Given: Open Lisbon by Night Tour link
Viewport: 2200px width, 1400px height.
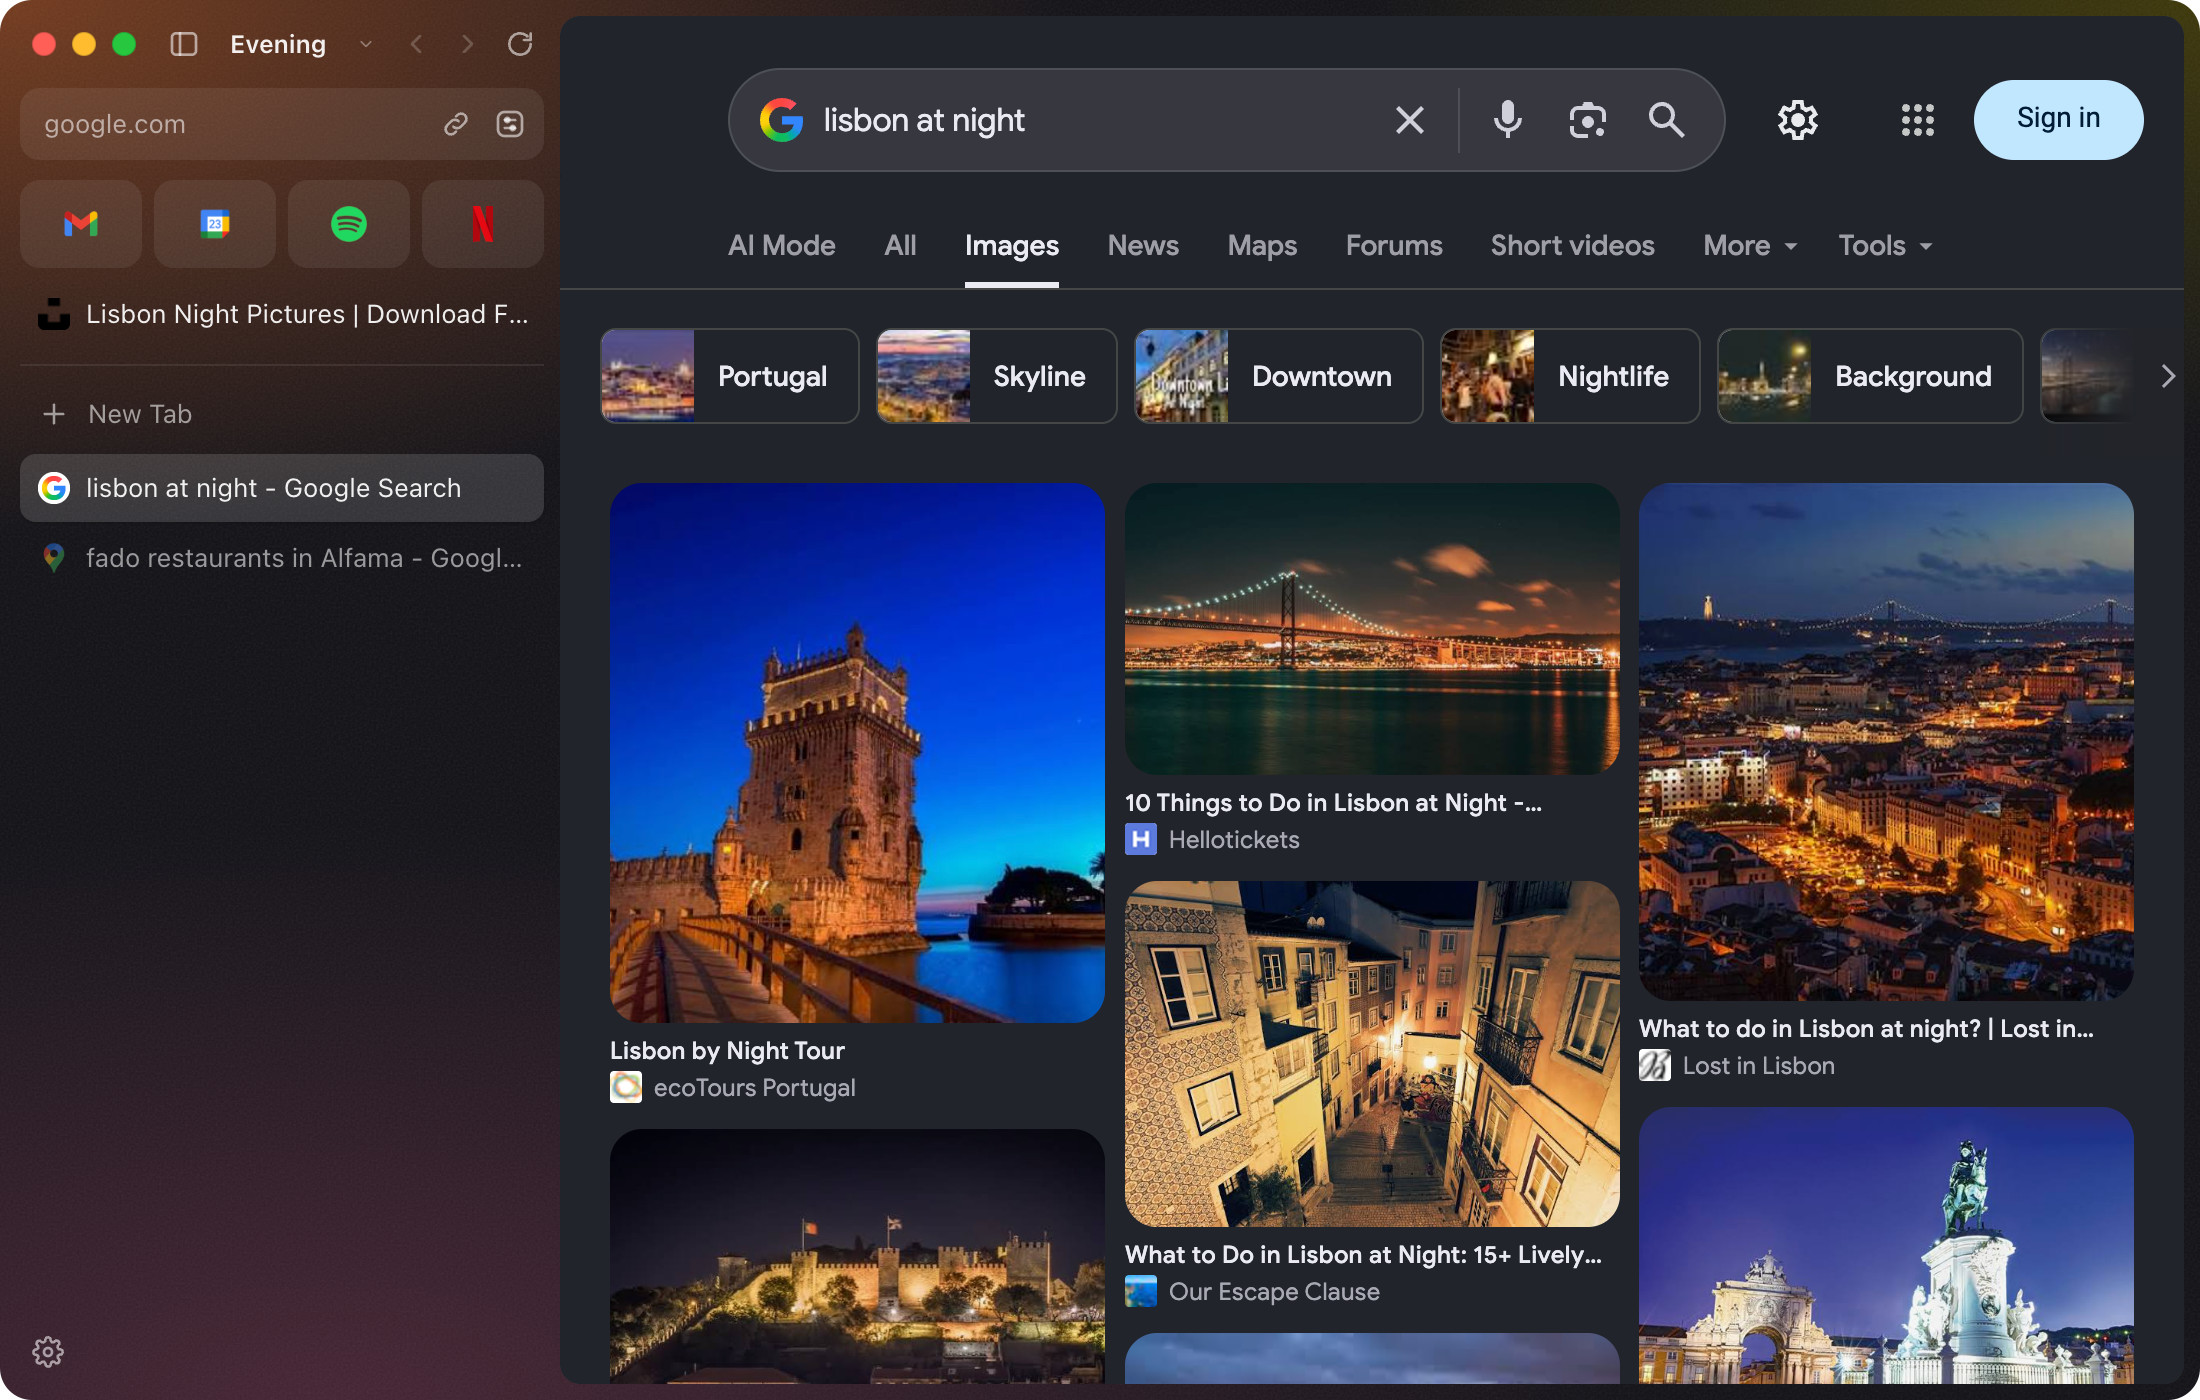Looking at the screenshot, I should pos(727,1051).
